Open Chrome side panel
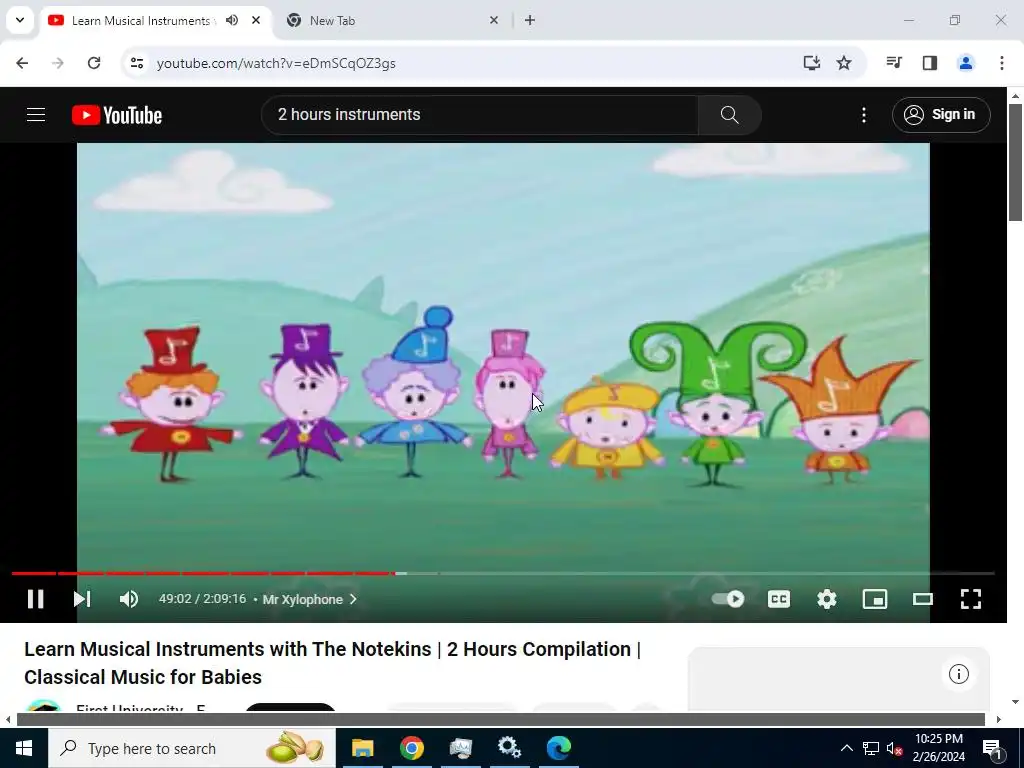This screenshot has height=768, width=1024. tap(930, 63)
